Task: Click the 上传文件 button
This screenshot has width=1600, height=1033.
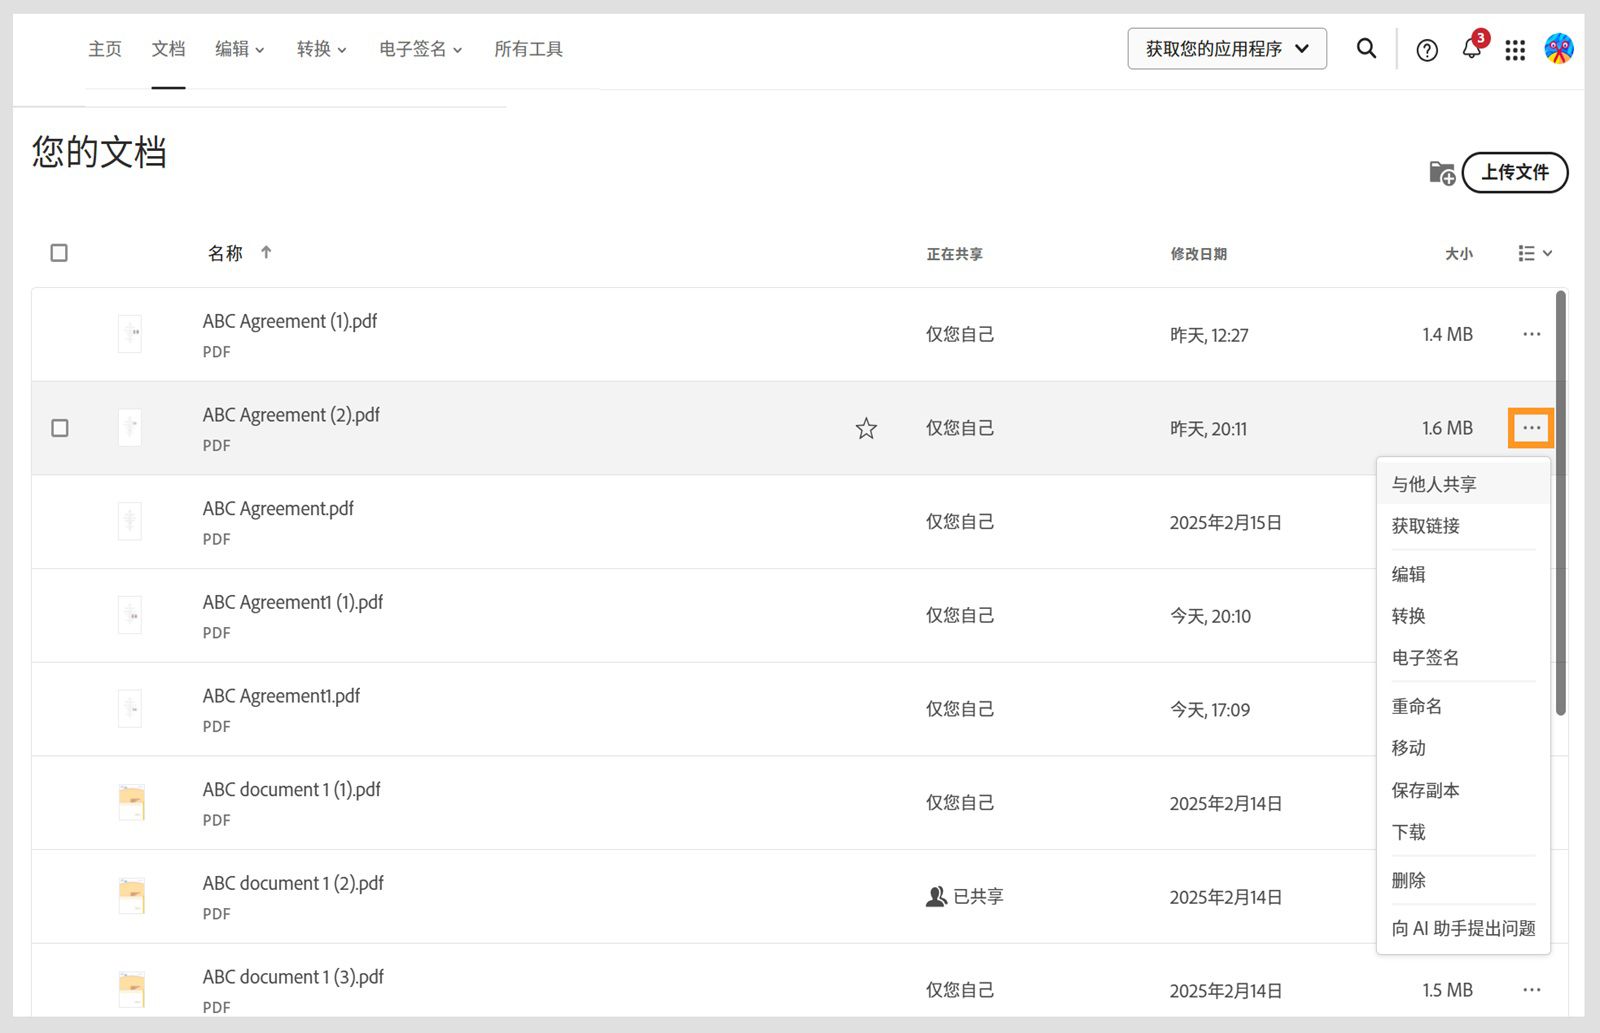Action: click(1514, 172)
